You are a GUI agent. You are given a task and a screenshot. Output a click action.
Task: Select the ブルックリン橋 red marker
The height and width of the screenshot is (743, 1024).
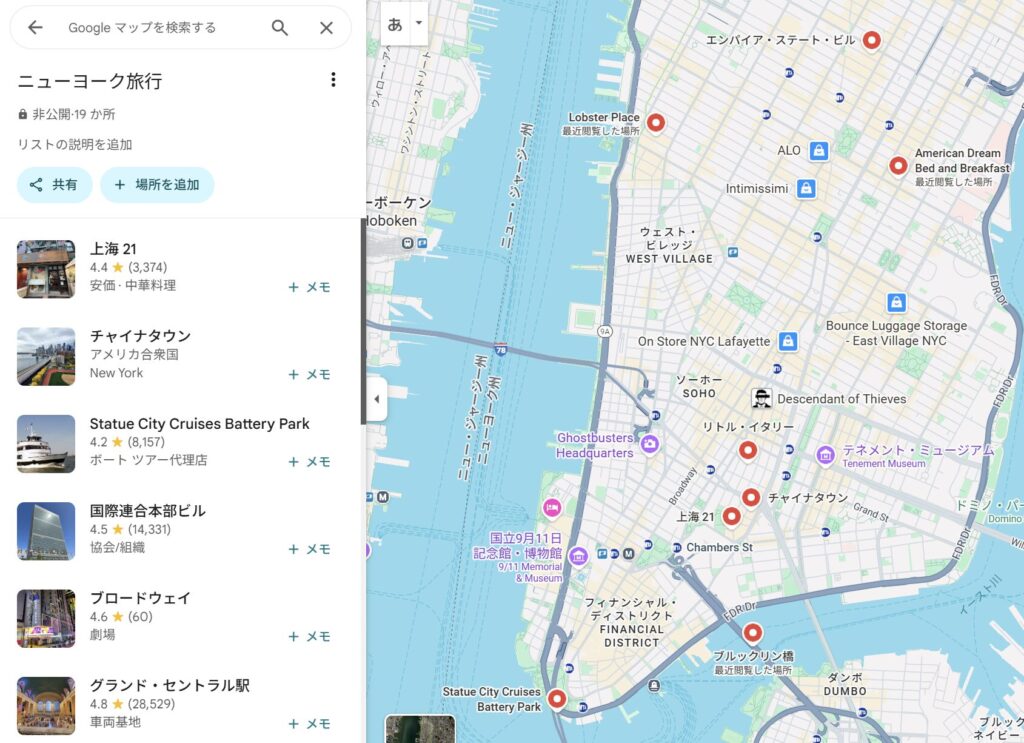752,632
